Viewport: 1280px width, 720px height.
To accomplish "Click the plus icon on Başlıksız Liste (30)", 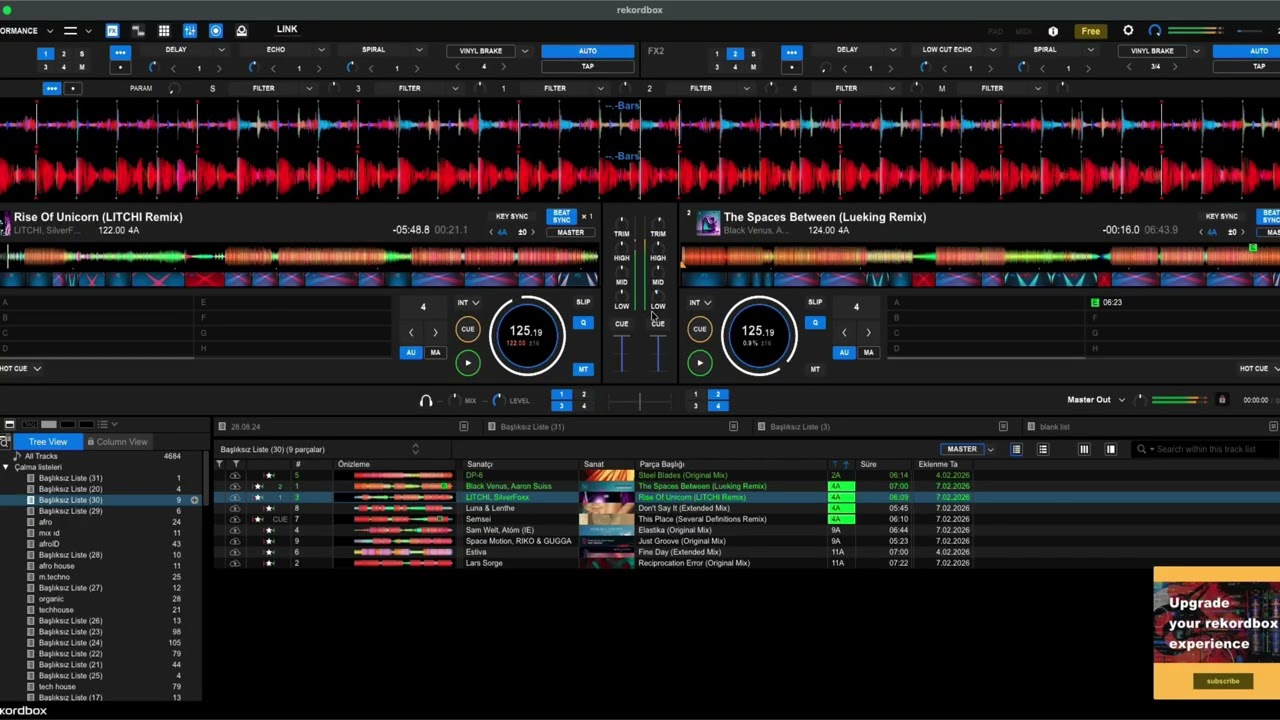I will coord(194,500).
